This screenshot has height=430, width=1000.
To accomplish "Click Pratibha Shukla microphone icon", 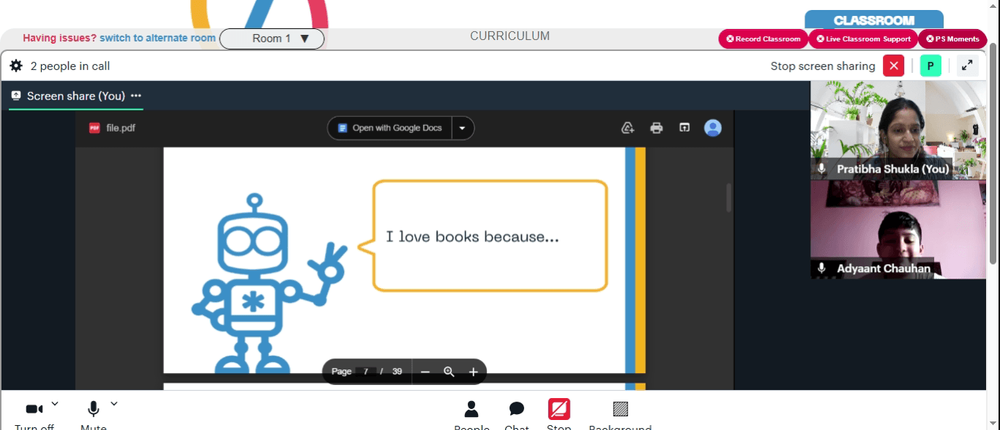I will [821, 169].
